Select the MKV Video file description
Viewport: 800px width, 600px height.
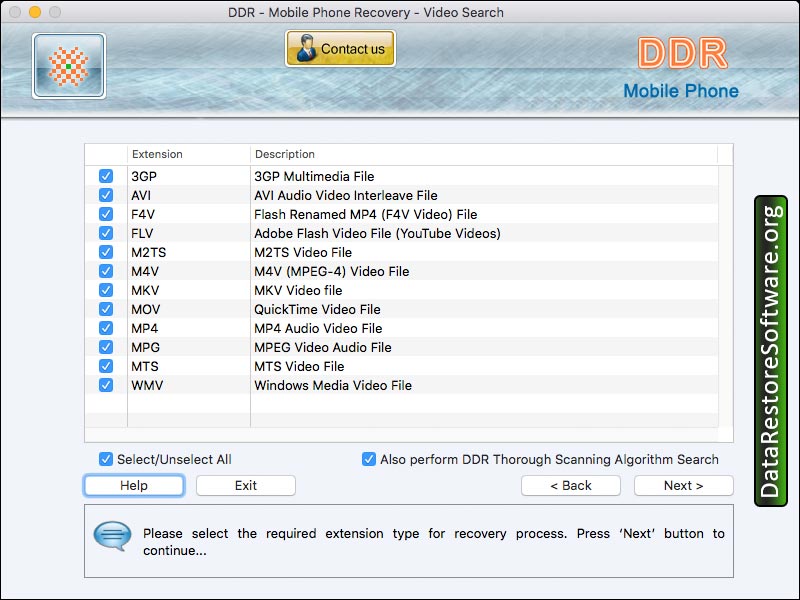click(298, 290)
